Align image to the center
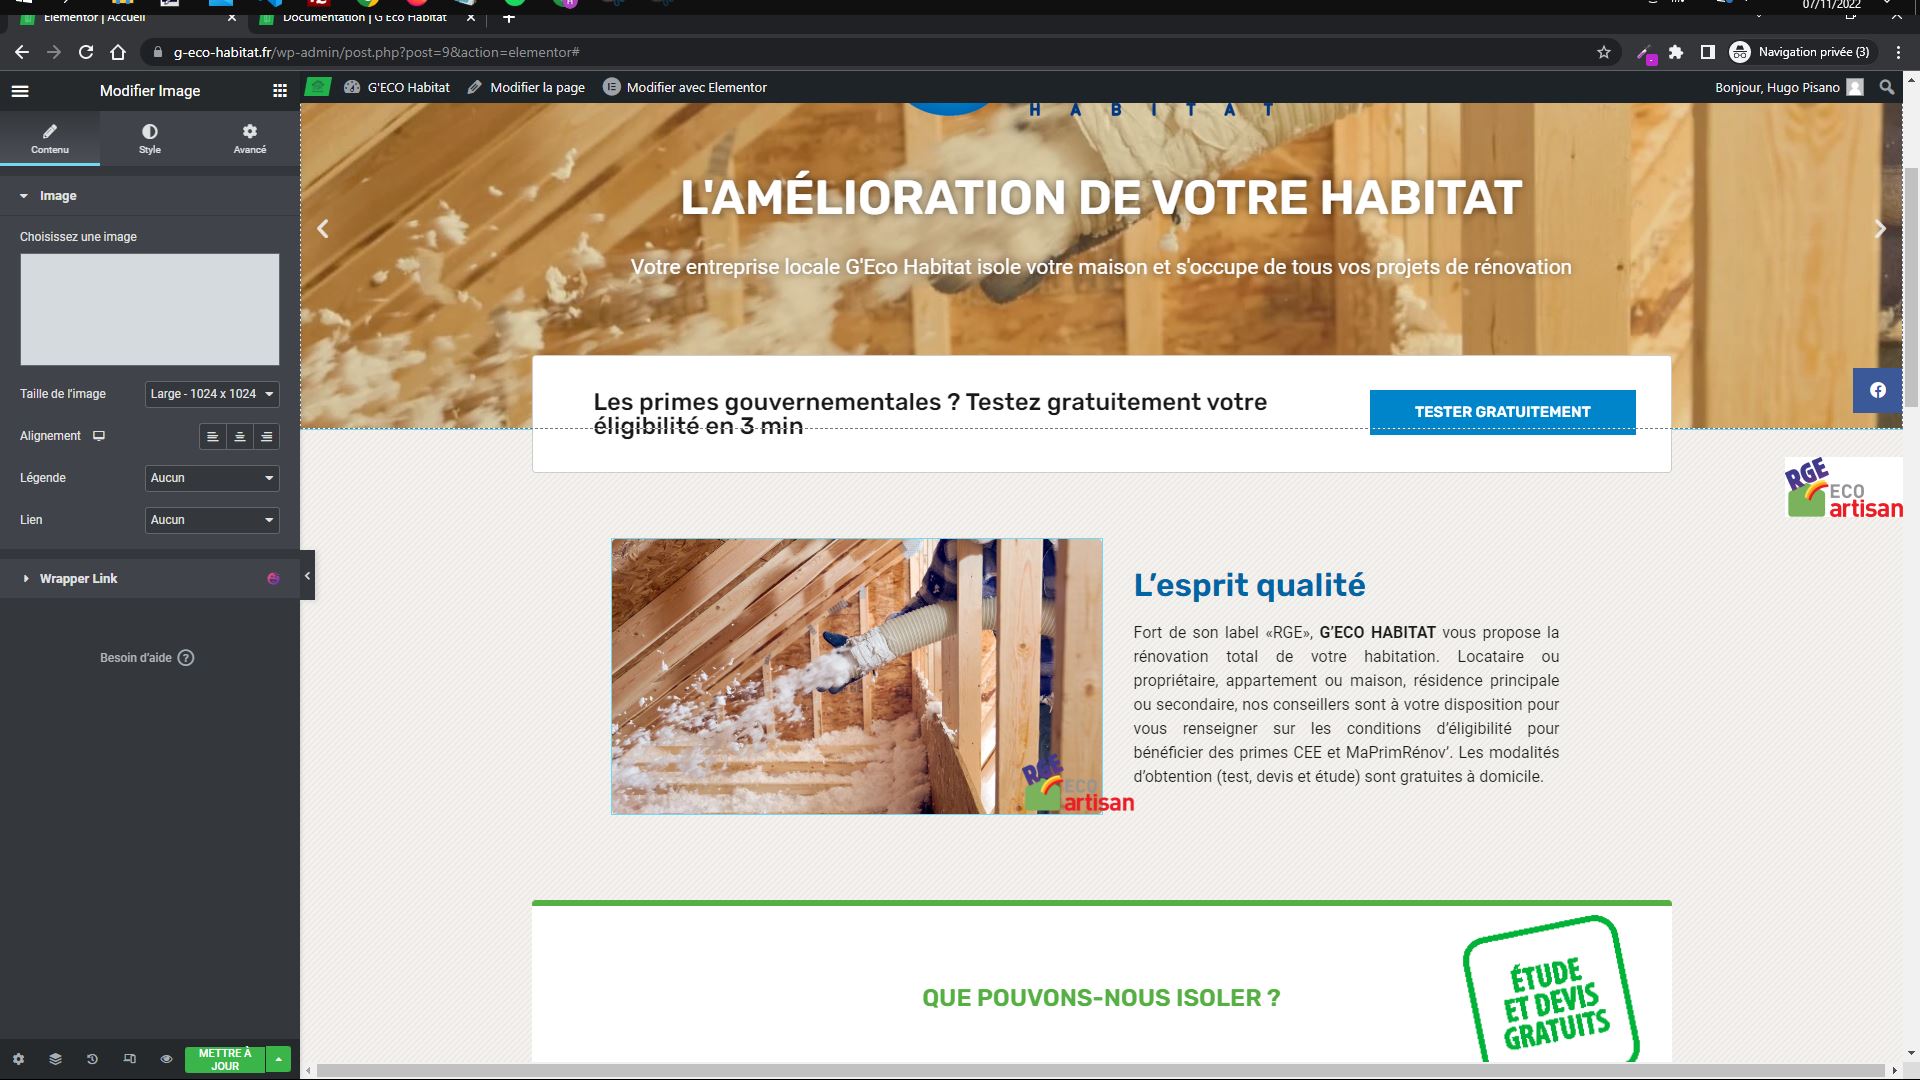The image size is (1920, 1080). (x=240, y=437)
